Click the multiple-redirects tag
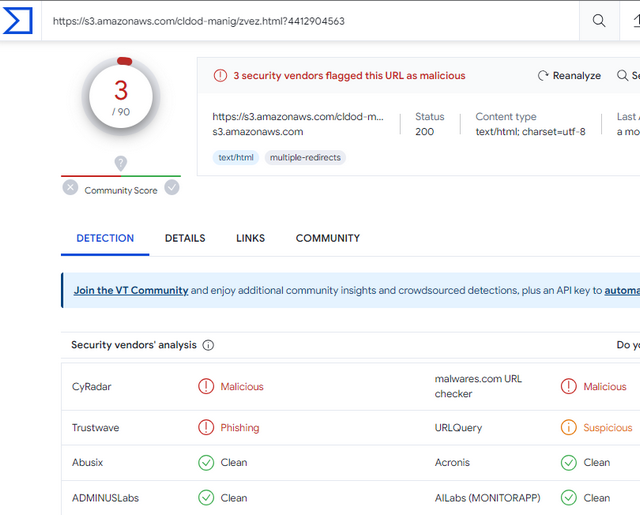This screenshot has height=515, width=640. [305, 158]
